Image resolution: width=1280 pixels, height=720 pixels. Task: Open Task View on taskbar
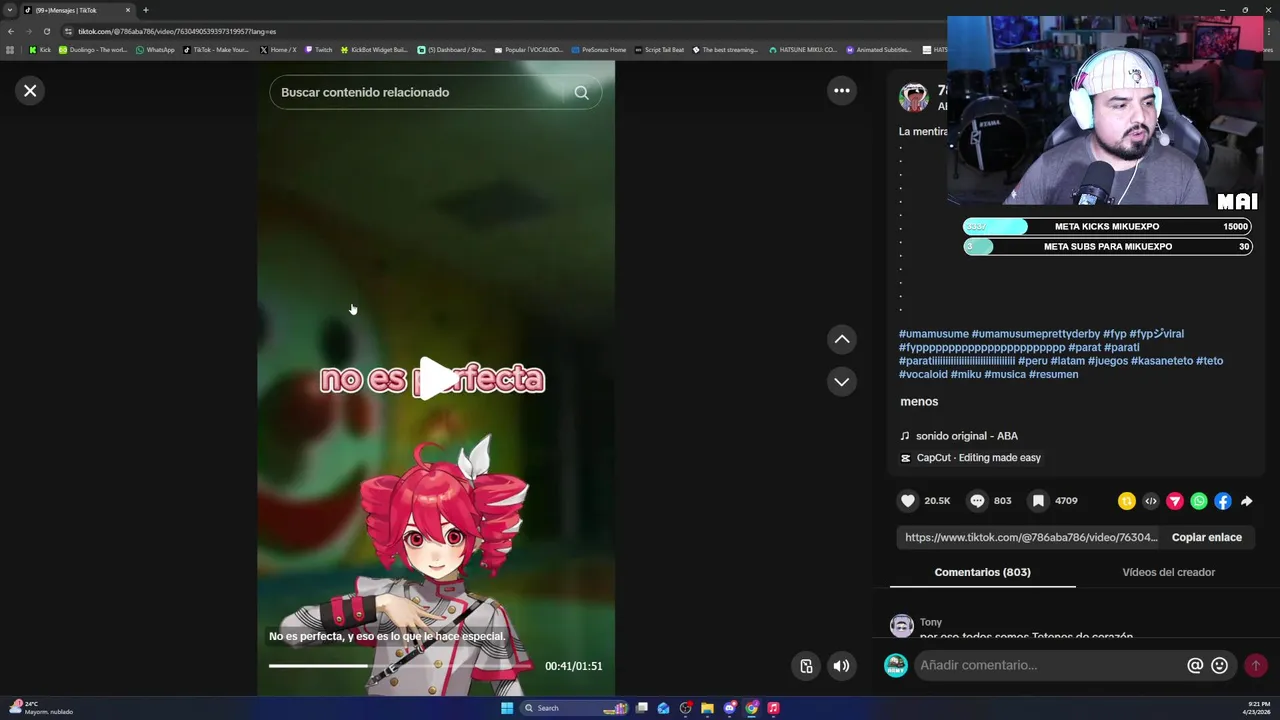click(x=641, y=708)
